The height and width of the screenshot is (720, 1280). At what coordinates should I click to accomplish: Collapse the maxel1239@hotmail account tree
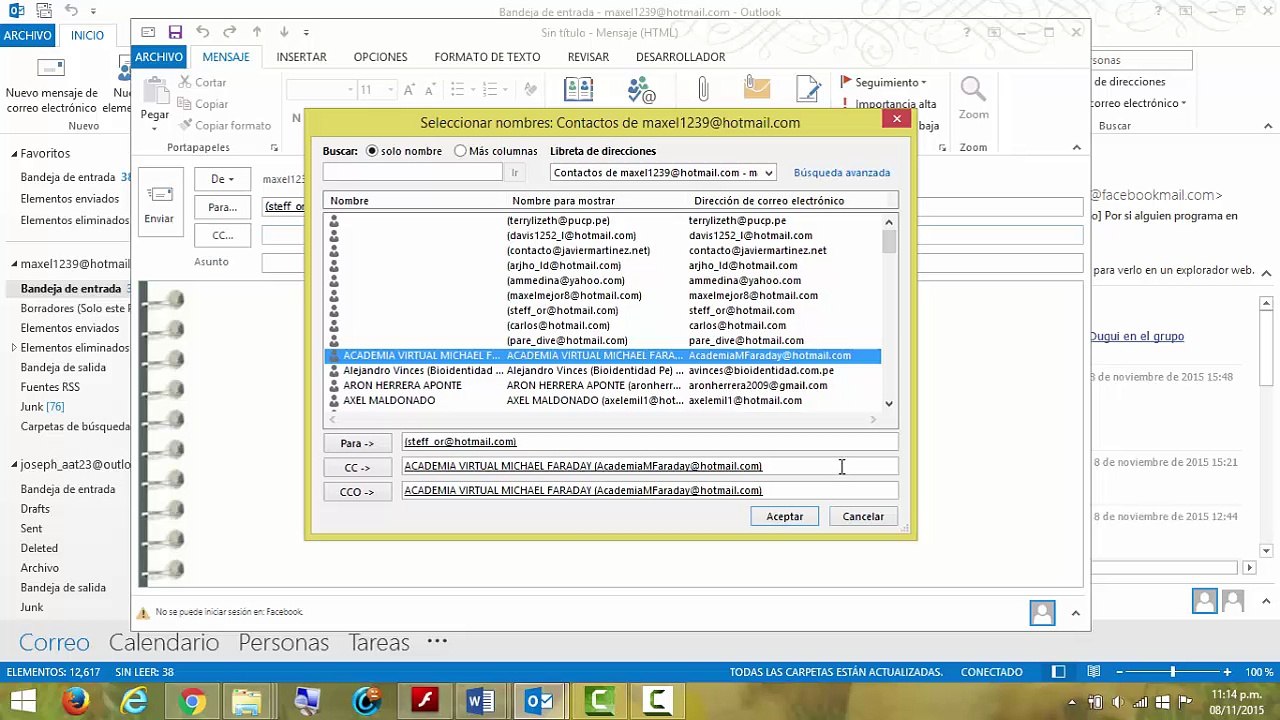(15, 264)
